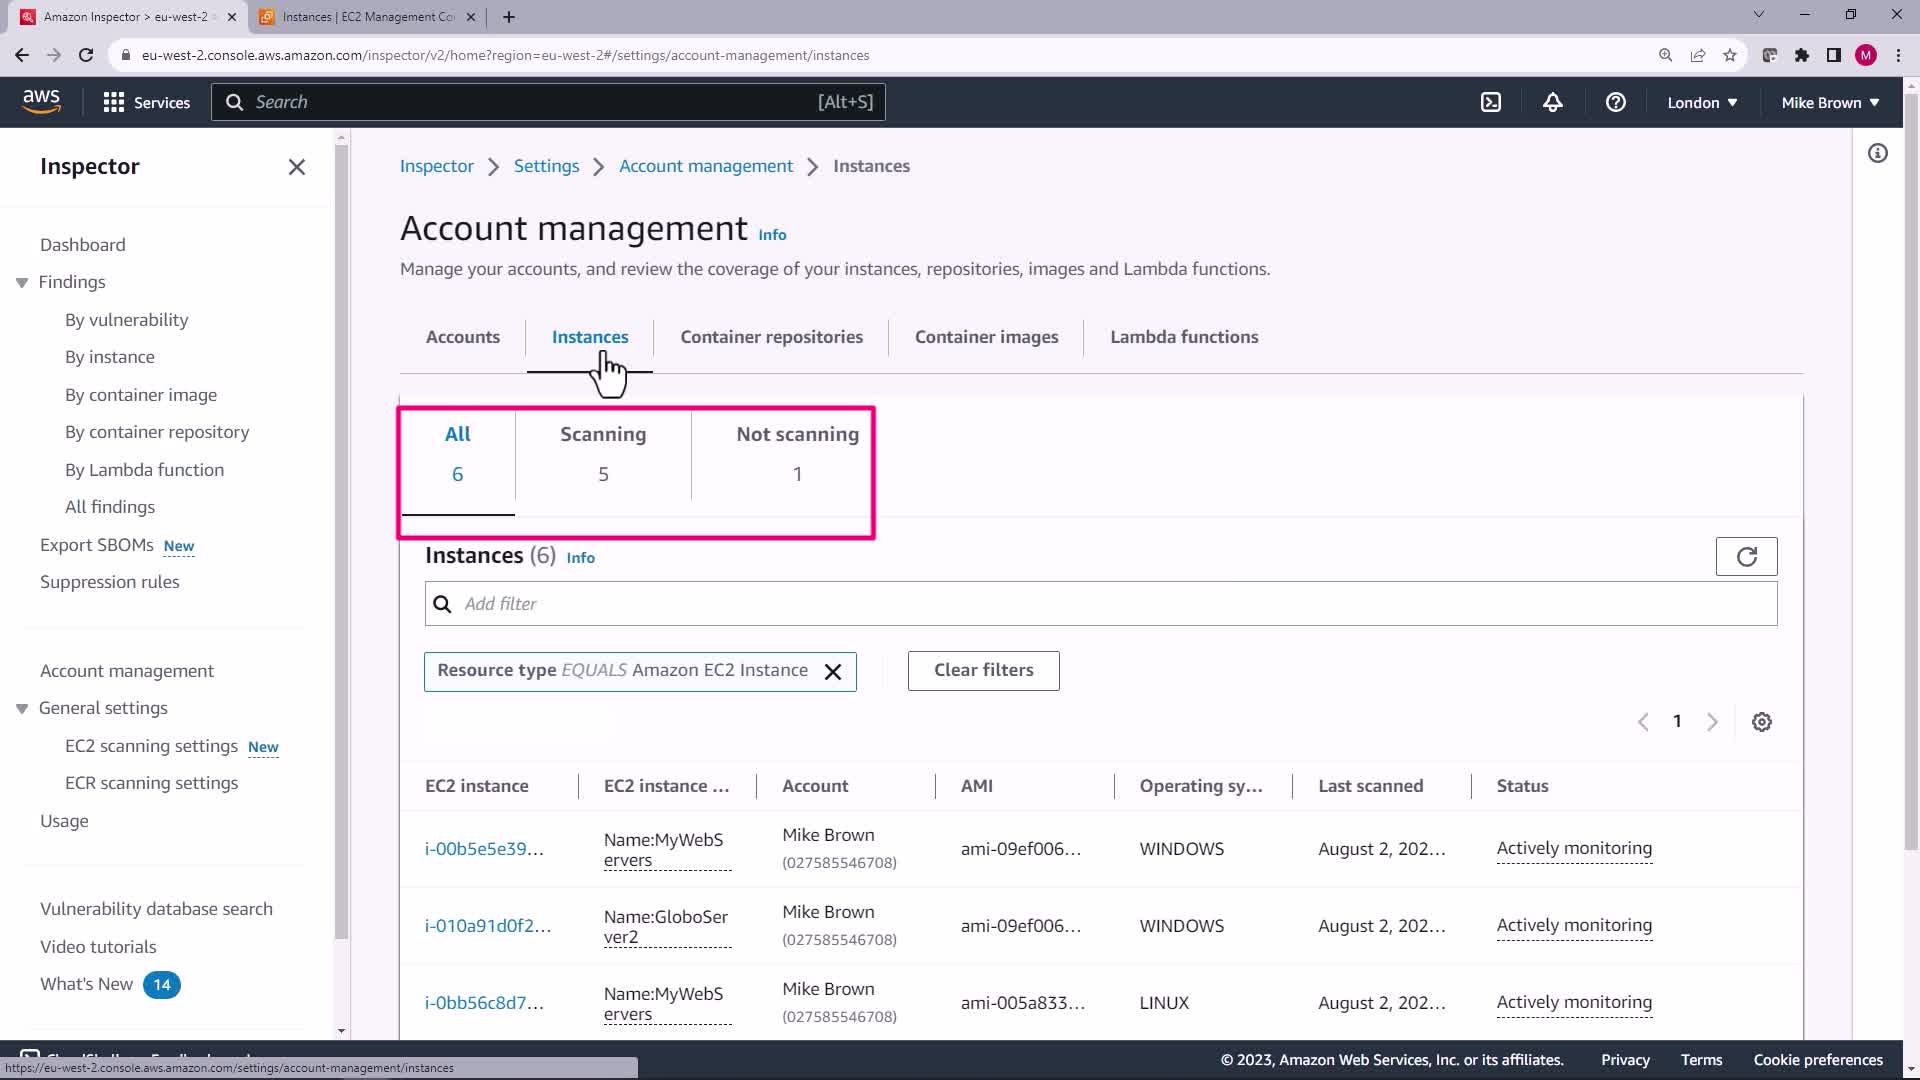The width and height of the screenshot is (1920, 1080).
Task: Close the Inspector navigation panel
Action: click(x=297, y=167)
